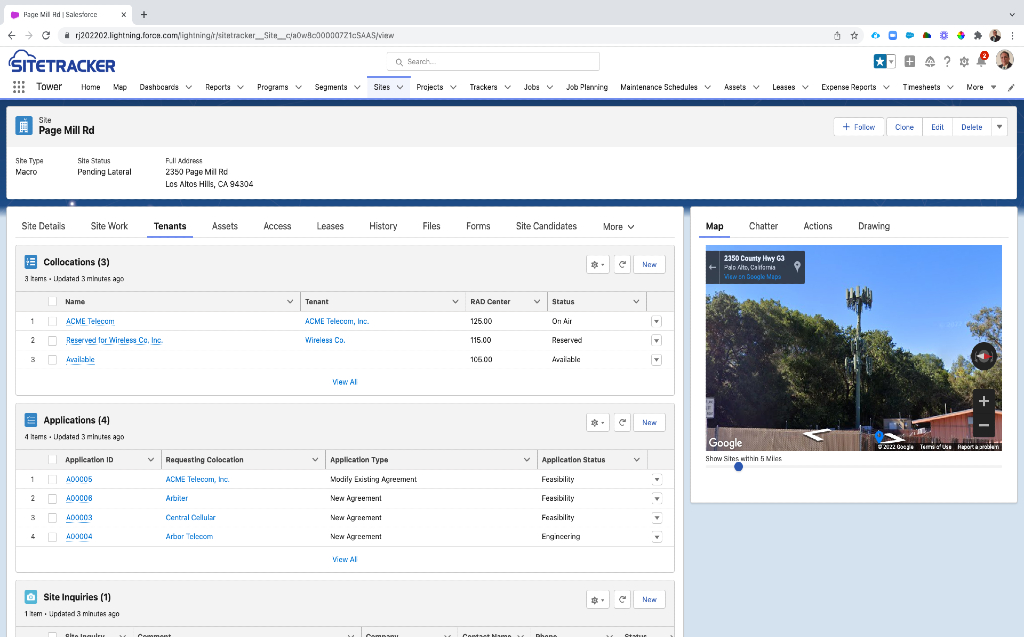Image resolution: width=1024 pixels, height=637 pixels.
Task: Click the tower street view image
Action: [854, 348]
